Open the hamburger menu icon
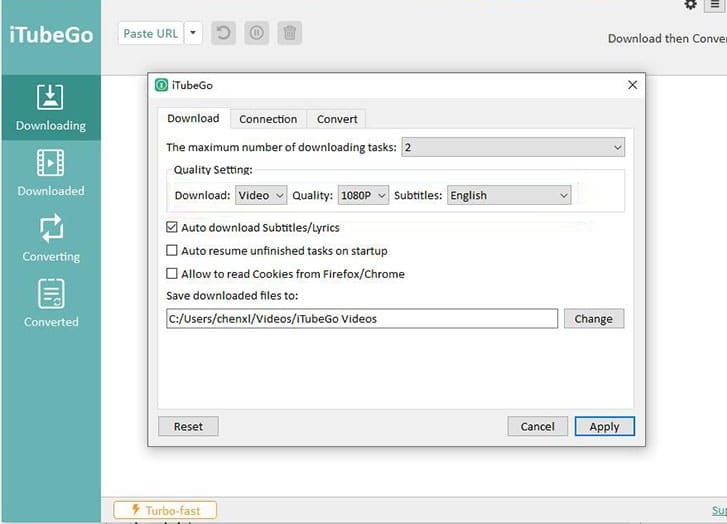The image size is (727, 524). pos(714,5)
